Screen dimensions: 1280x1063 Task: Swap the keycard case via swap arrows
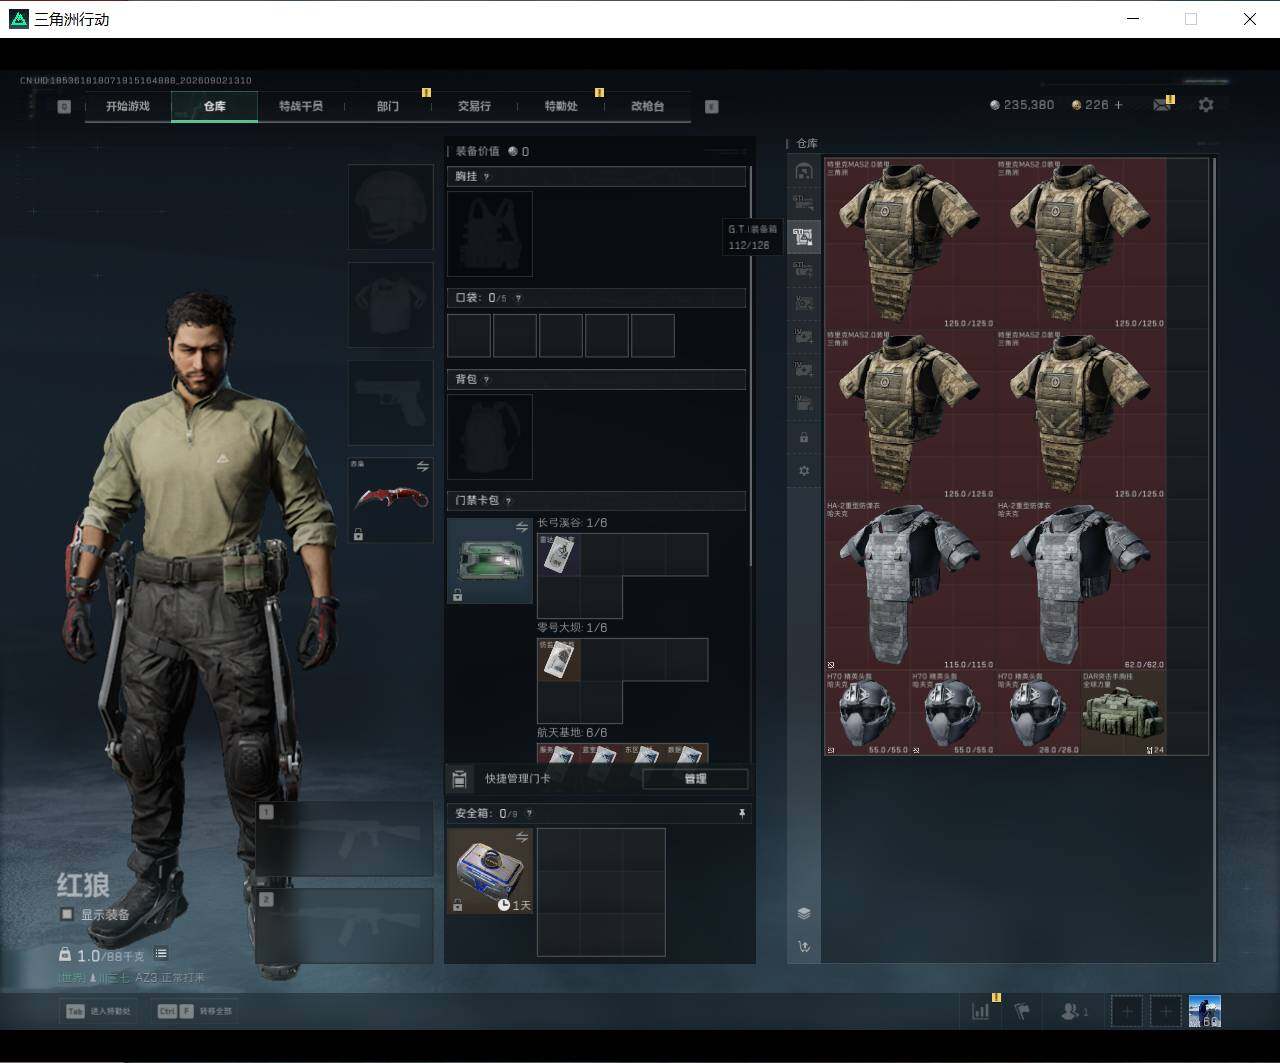[521, 527]
